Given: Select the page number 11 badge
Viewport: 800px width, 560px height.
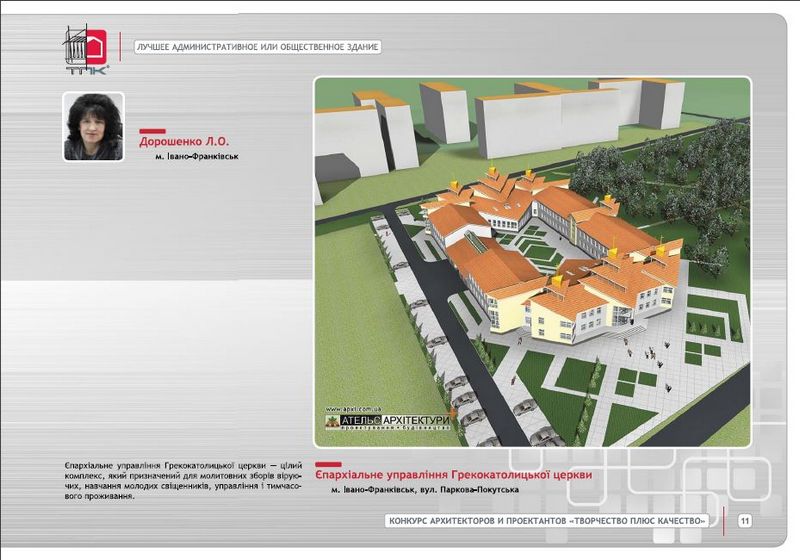Looking at the screenshot, I should pos(745,521).
